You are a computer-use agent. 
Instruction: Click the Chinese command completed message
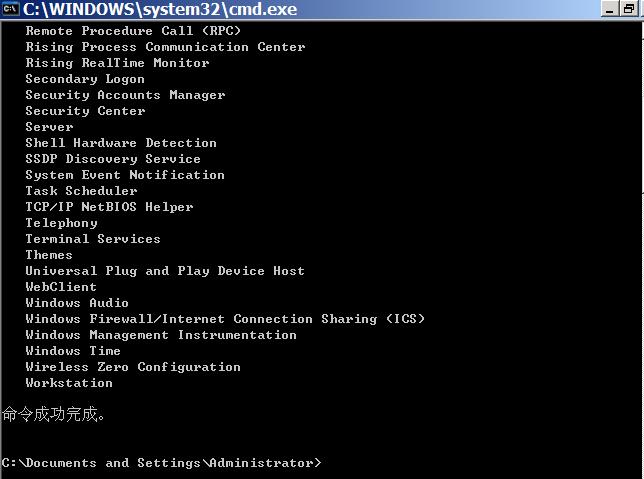tap(53, 414)
